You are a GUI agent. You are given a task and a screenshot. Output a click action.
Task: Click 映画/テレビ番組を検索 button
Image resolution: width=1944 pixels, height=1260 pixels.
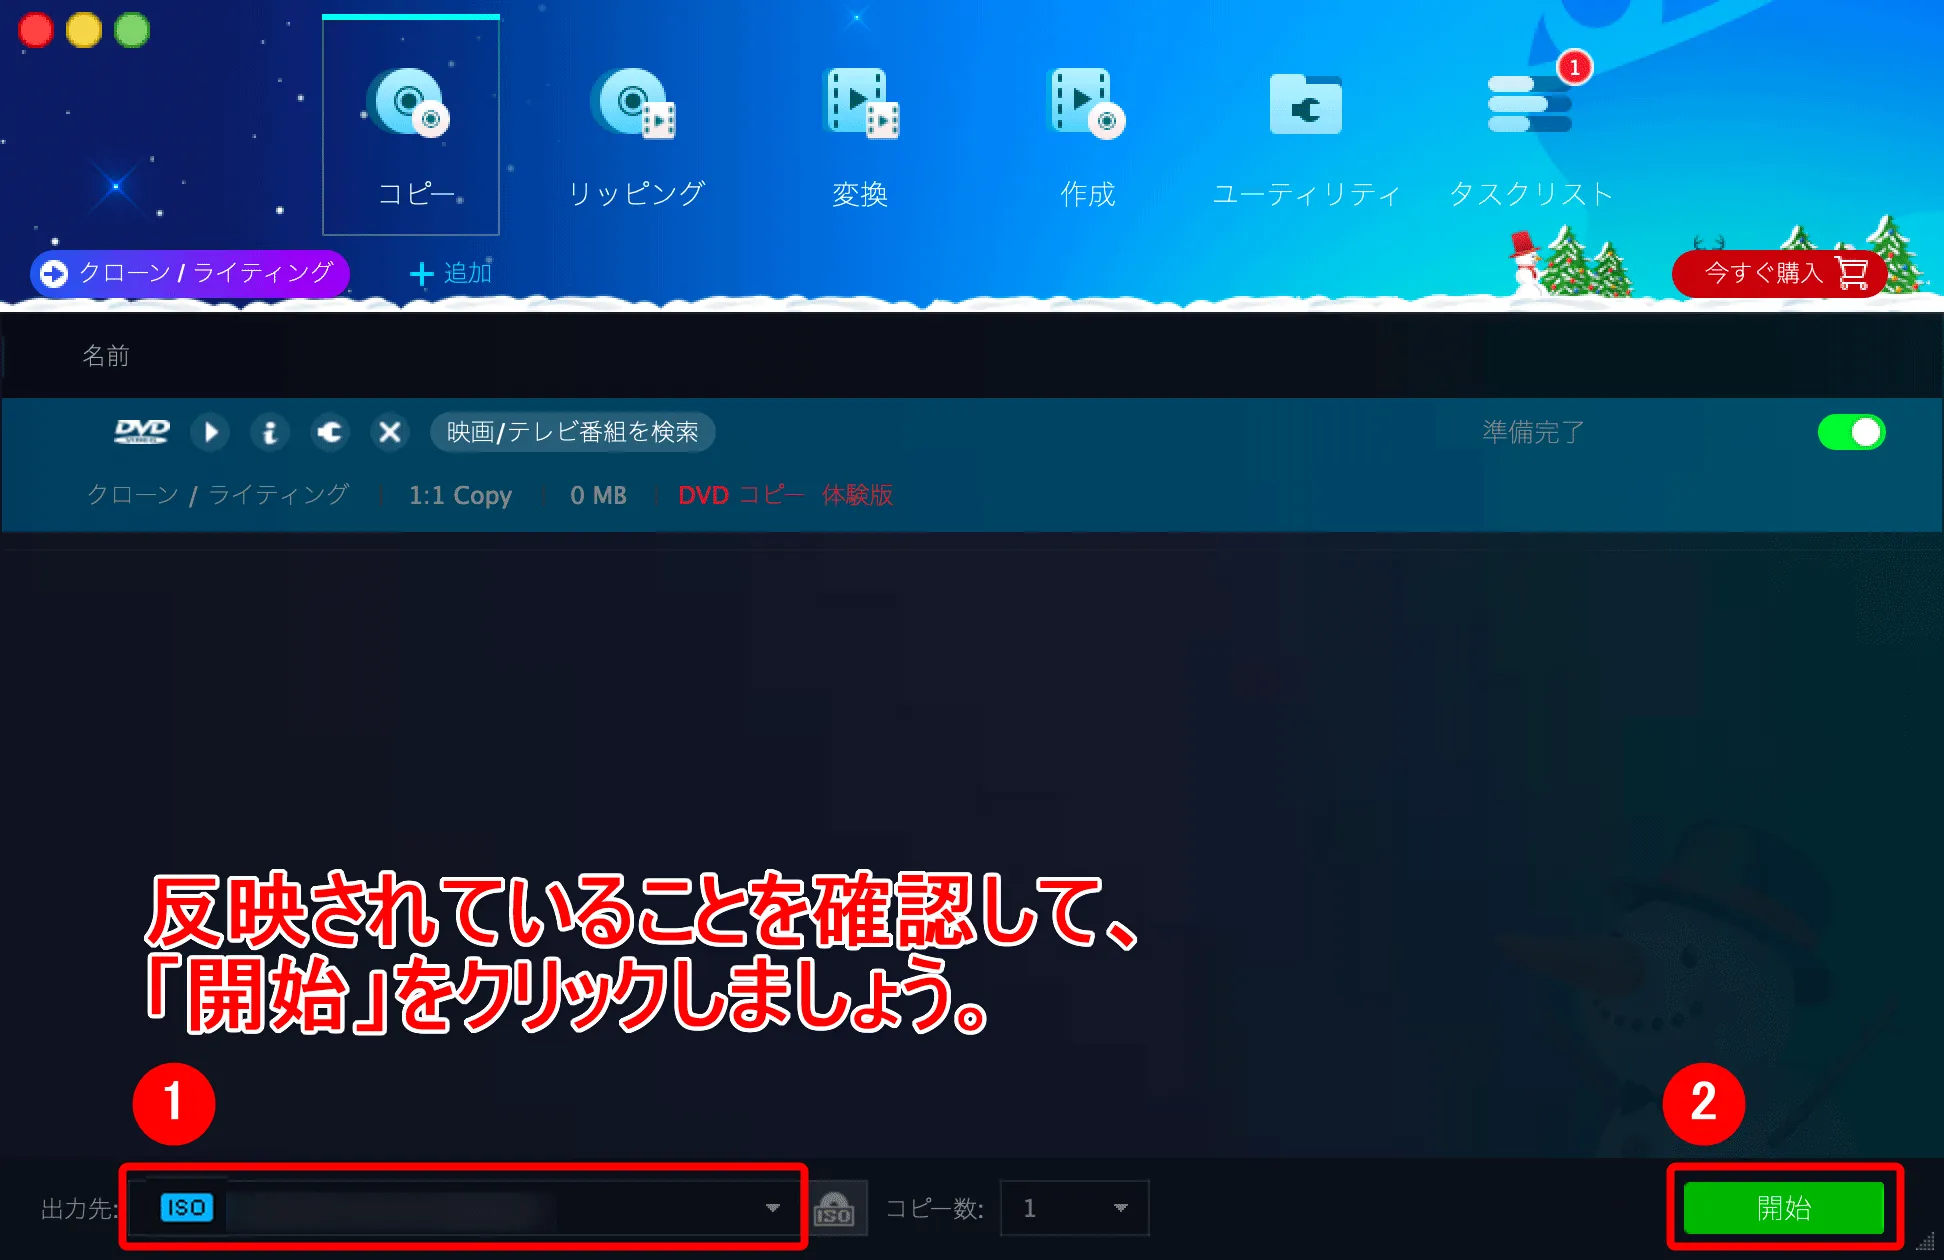pos(573,432)
